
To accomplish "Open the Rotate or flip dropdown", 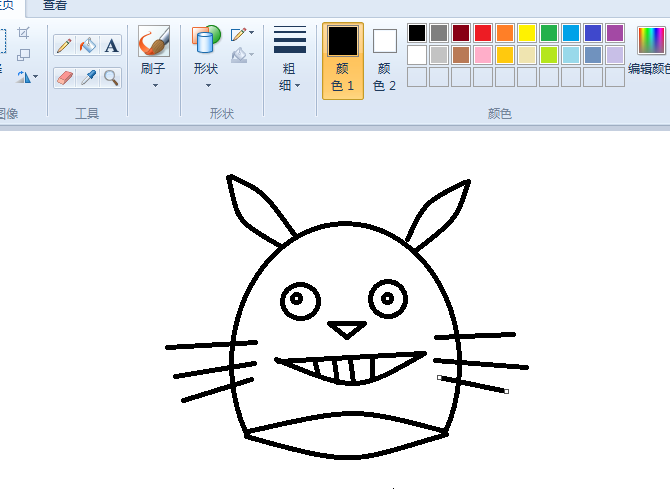I will [27, 77].
